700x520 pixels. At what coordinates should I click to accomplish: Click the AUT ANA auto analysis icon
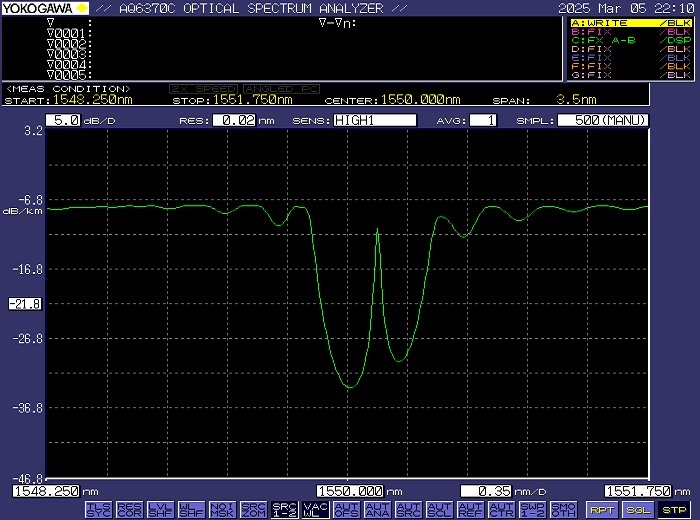pos(378,510)
